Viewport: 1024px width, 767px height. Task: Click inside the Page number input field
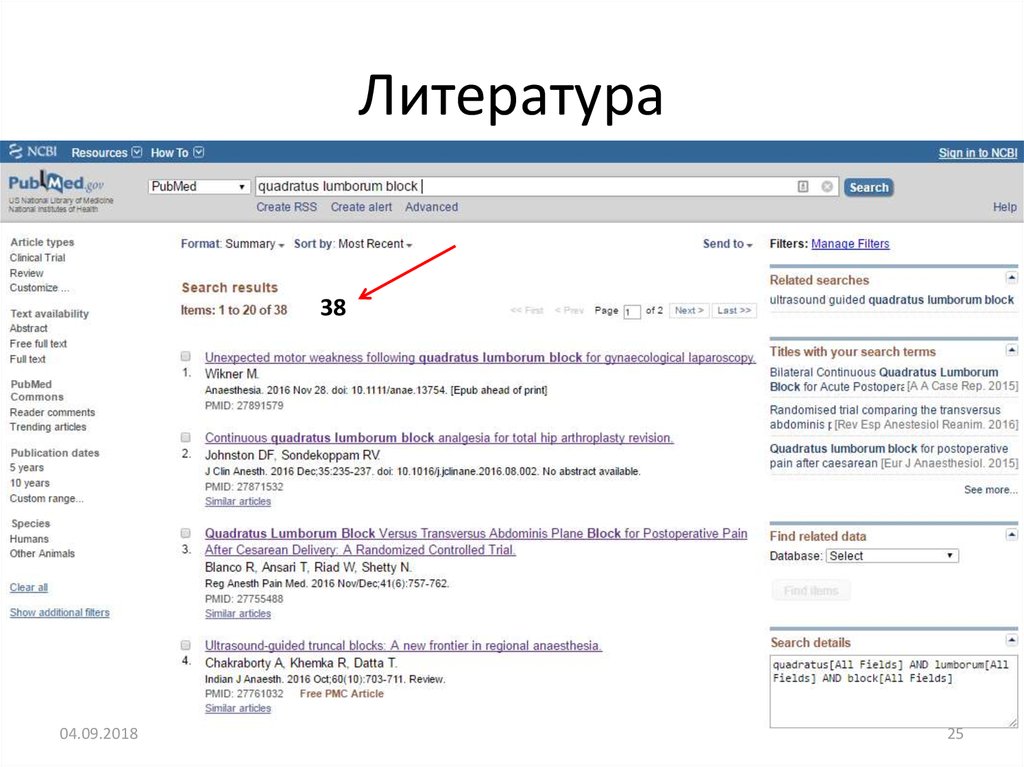pos(630,311)
